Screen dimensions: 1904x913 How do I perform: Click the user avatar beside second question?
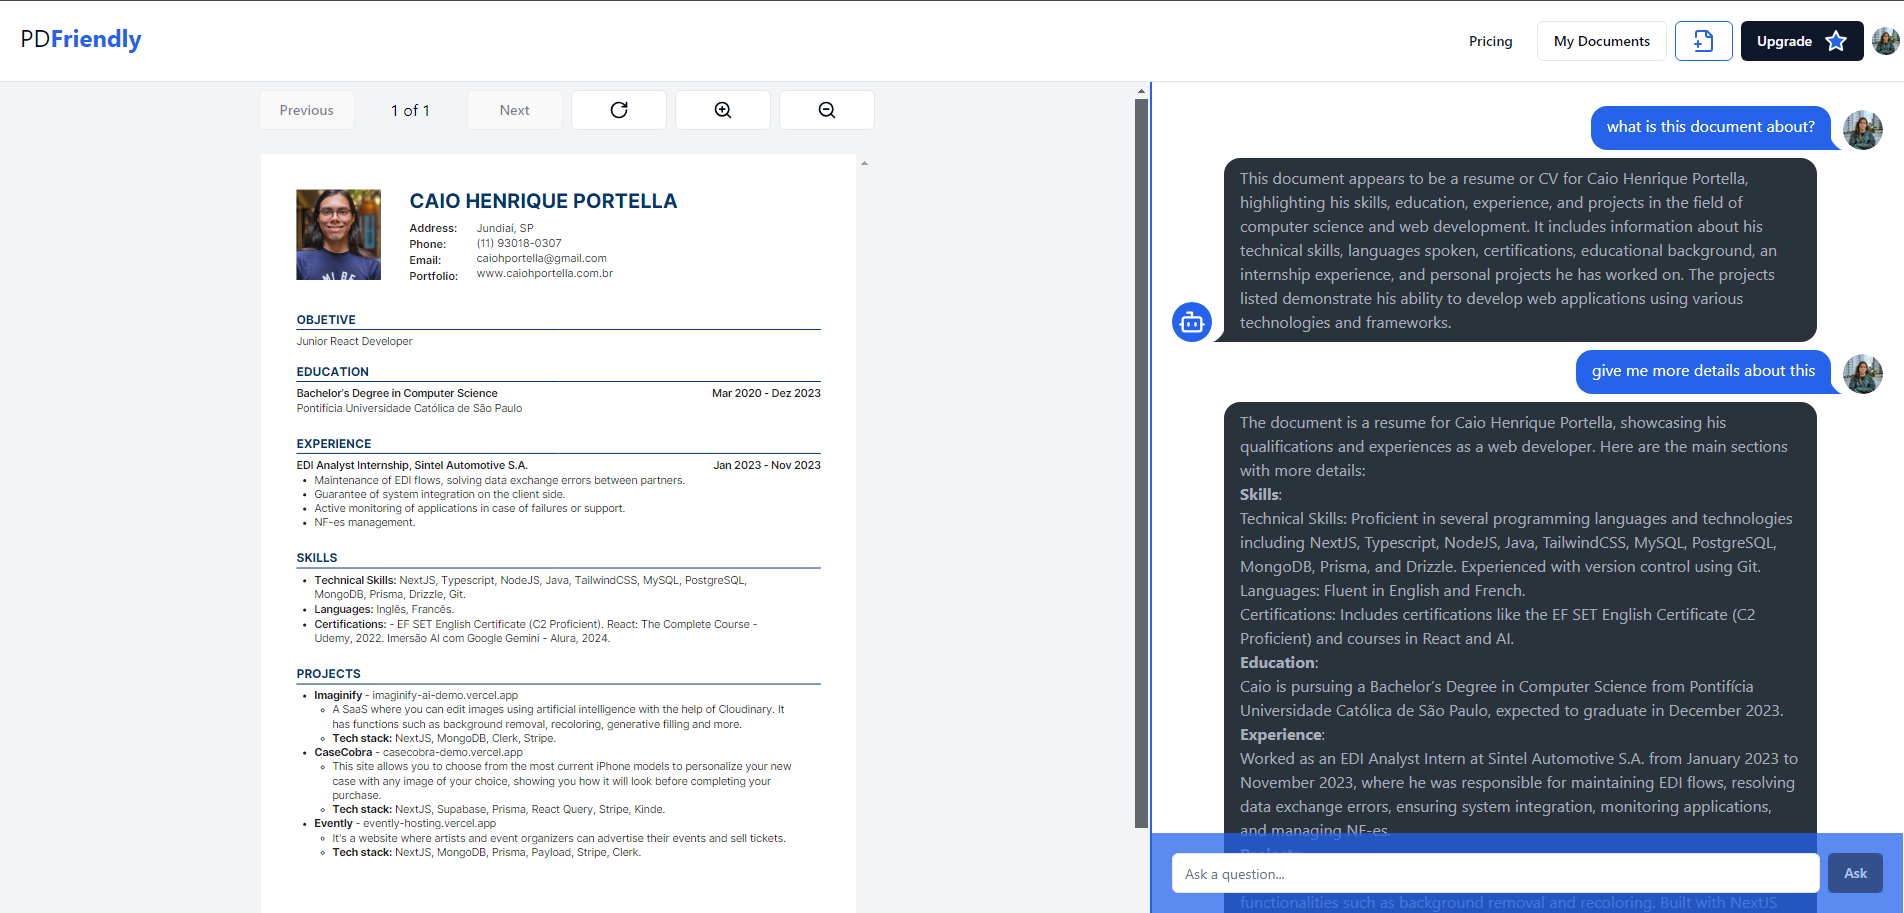coord(1863,374)
